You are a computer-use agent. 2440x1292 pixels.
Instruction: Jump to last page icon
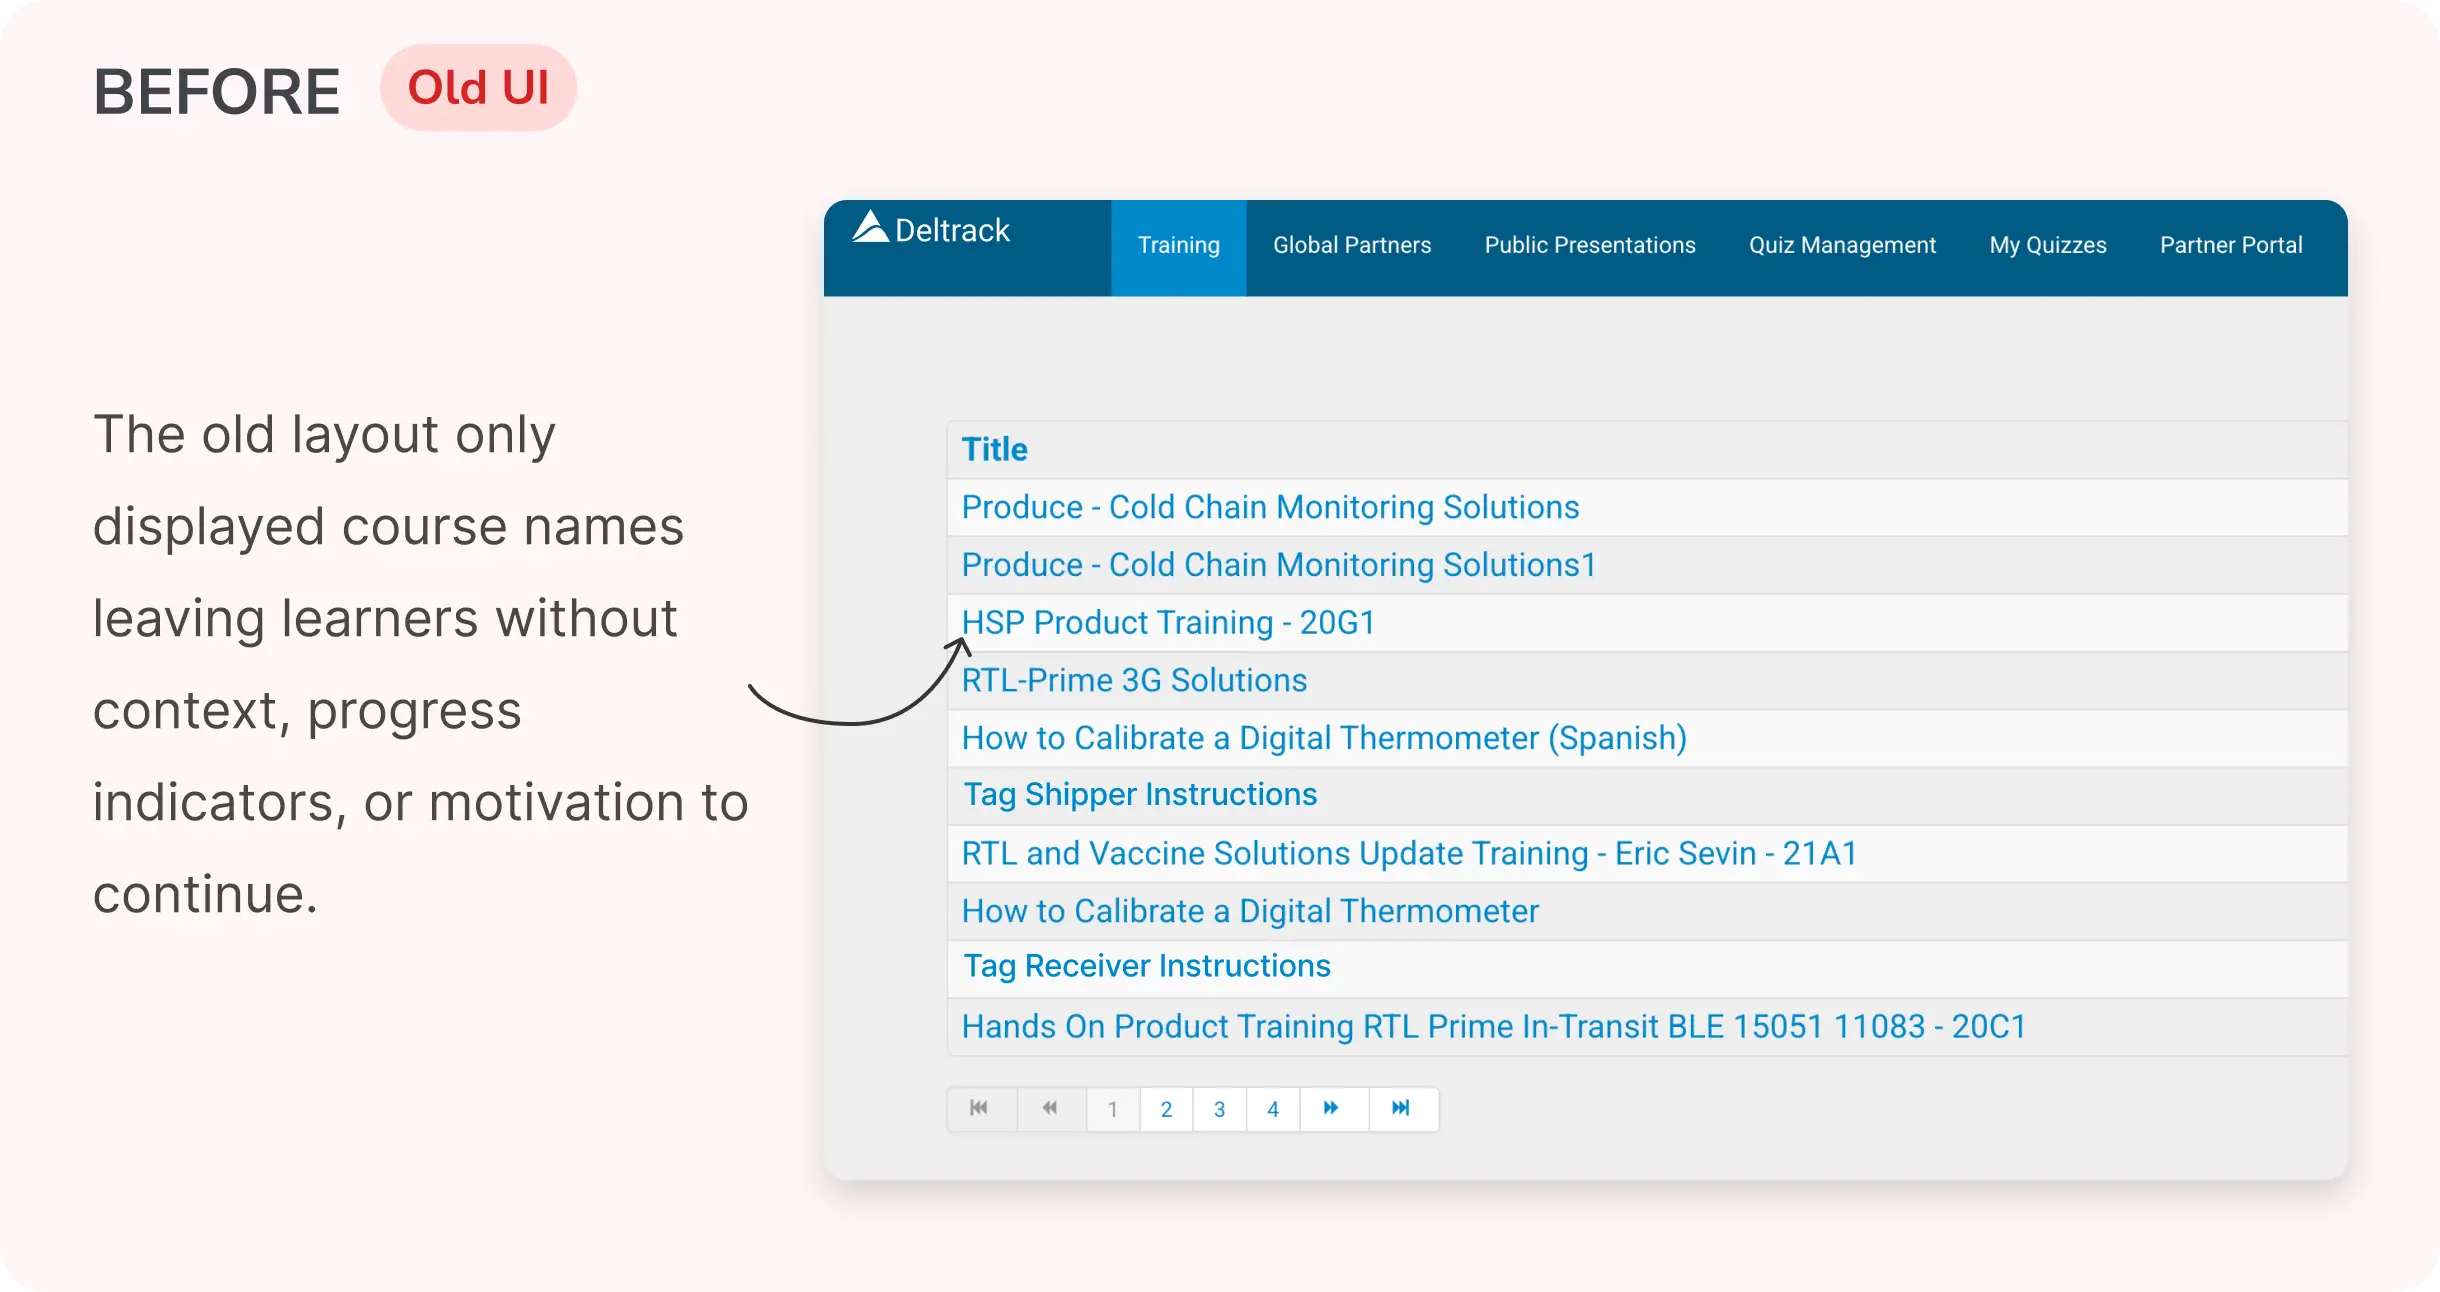click(x=1401, y=1108)
